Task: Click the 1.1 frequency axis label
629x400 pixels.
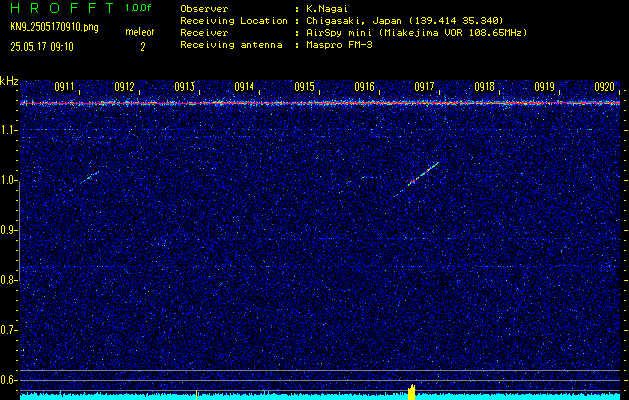Action: click(8, 131)
